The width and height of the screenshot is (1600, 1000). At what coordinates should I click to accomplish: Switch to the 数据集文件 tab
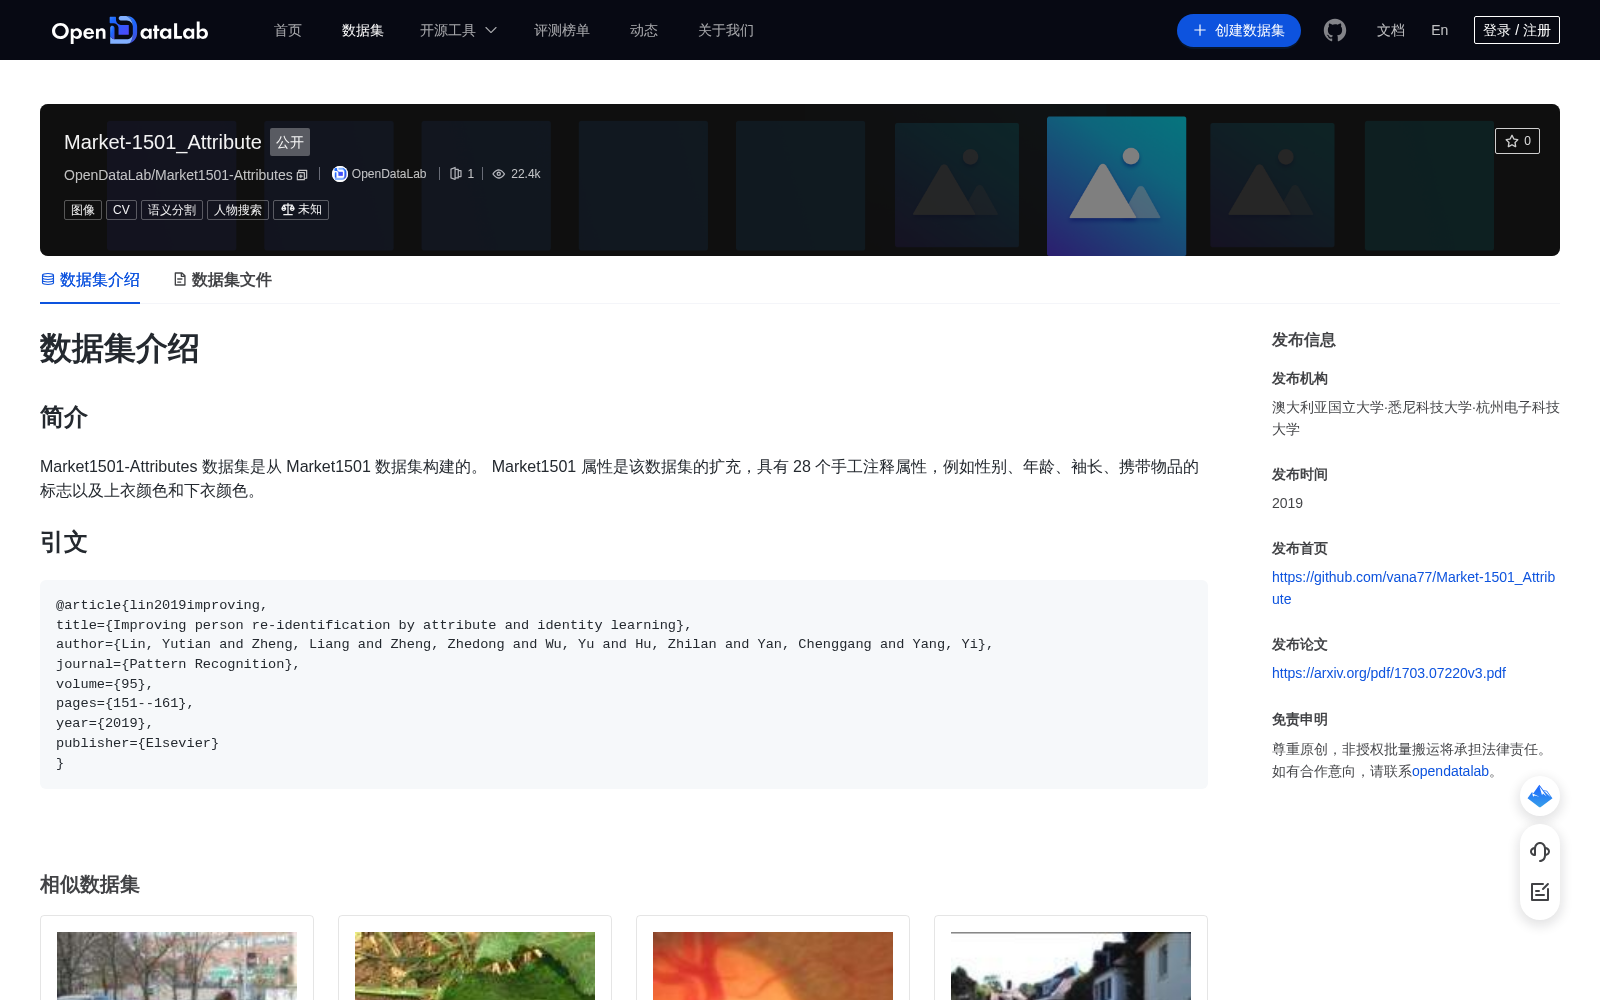point(222,280)
